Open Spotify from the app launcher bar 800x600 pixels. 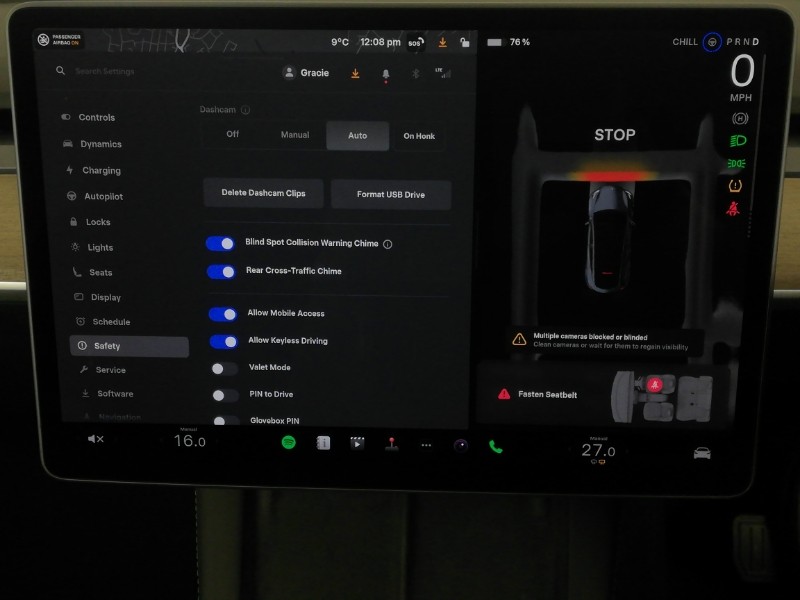[287, 441]
